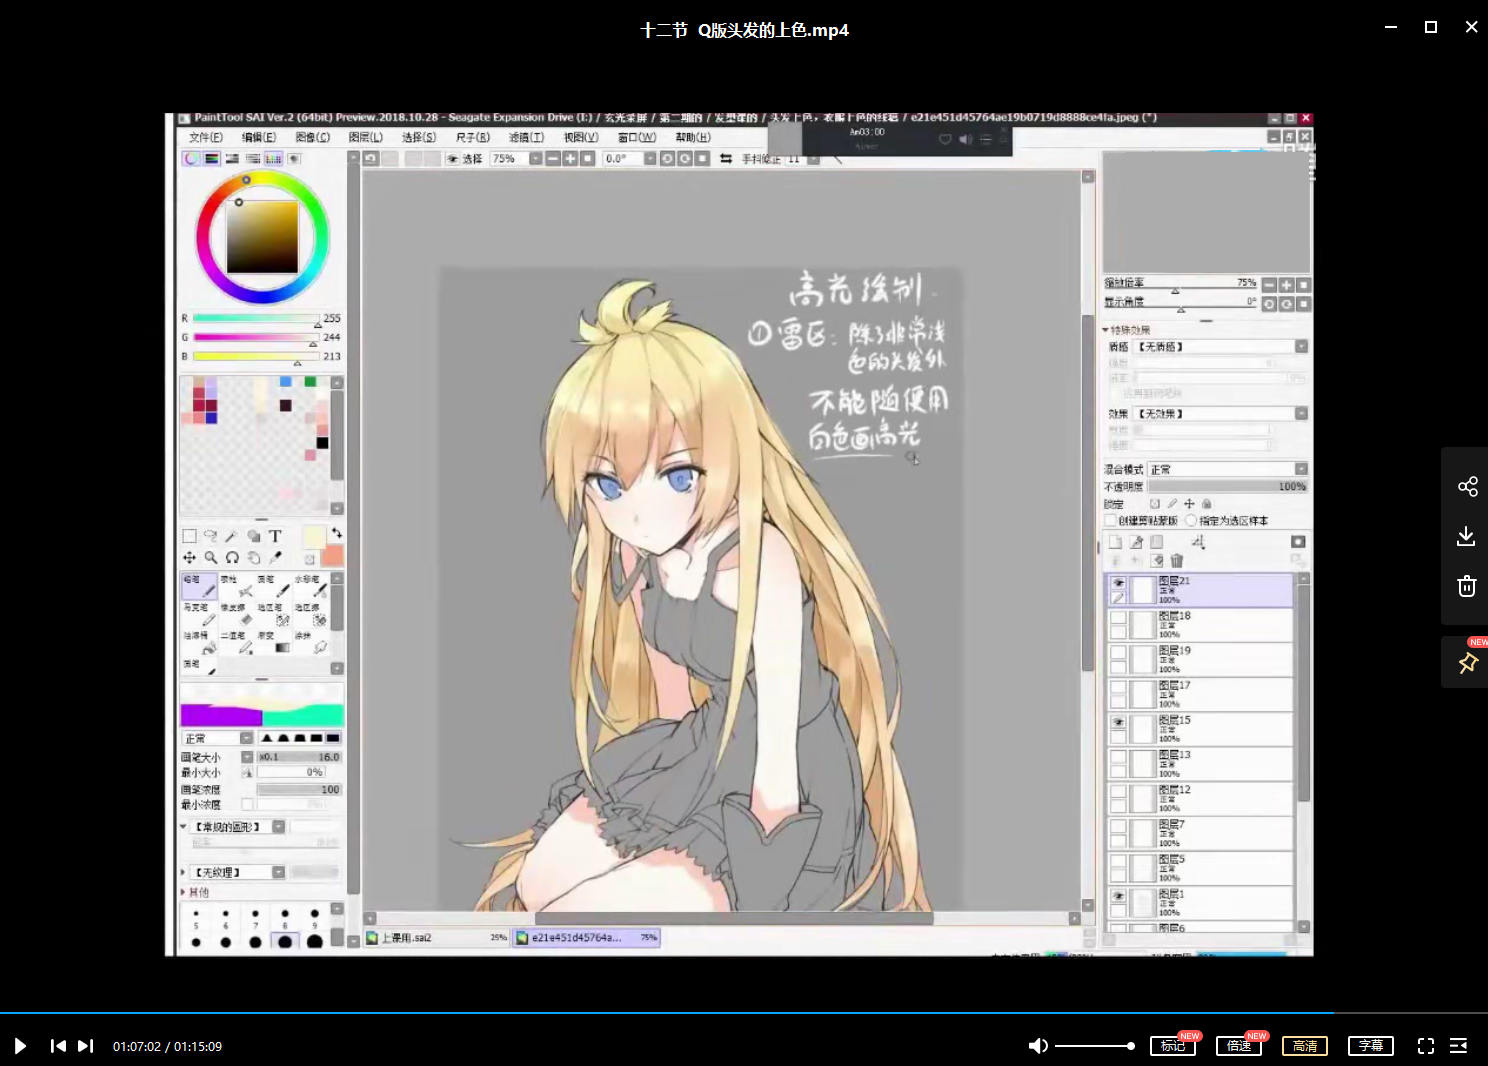This screenshot has width=1488, height=1066.
Task: Enter fullscreen video mode
Action: (x=1426, y=1046)
